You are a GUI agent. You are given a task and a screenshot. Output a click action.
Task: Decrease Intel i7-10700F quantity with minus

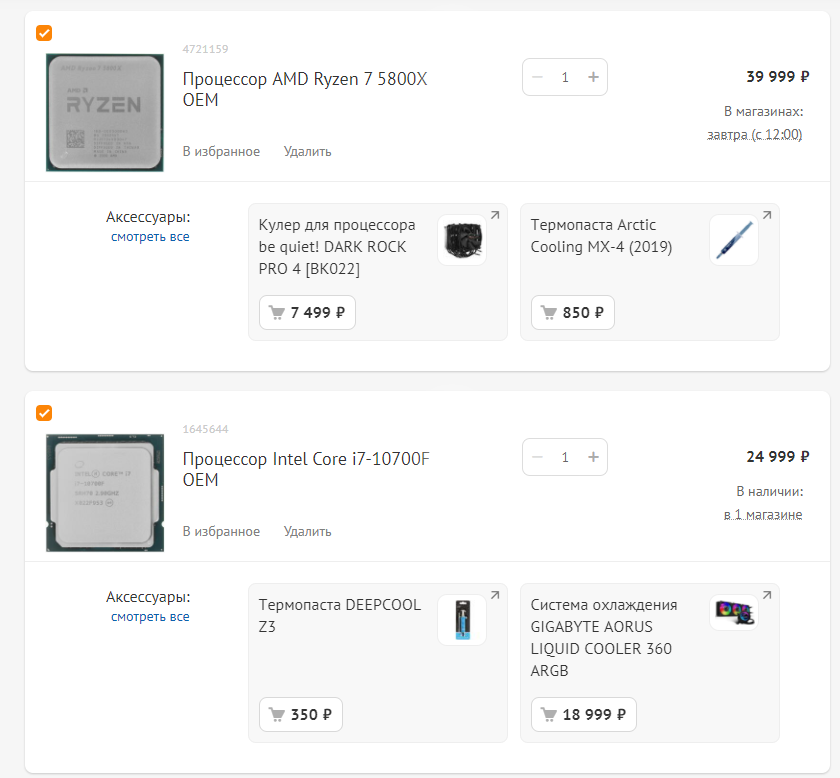coord(537,457)
